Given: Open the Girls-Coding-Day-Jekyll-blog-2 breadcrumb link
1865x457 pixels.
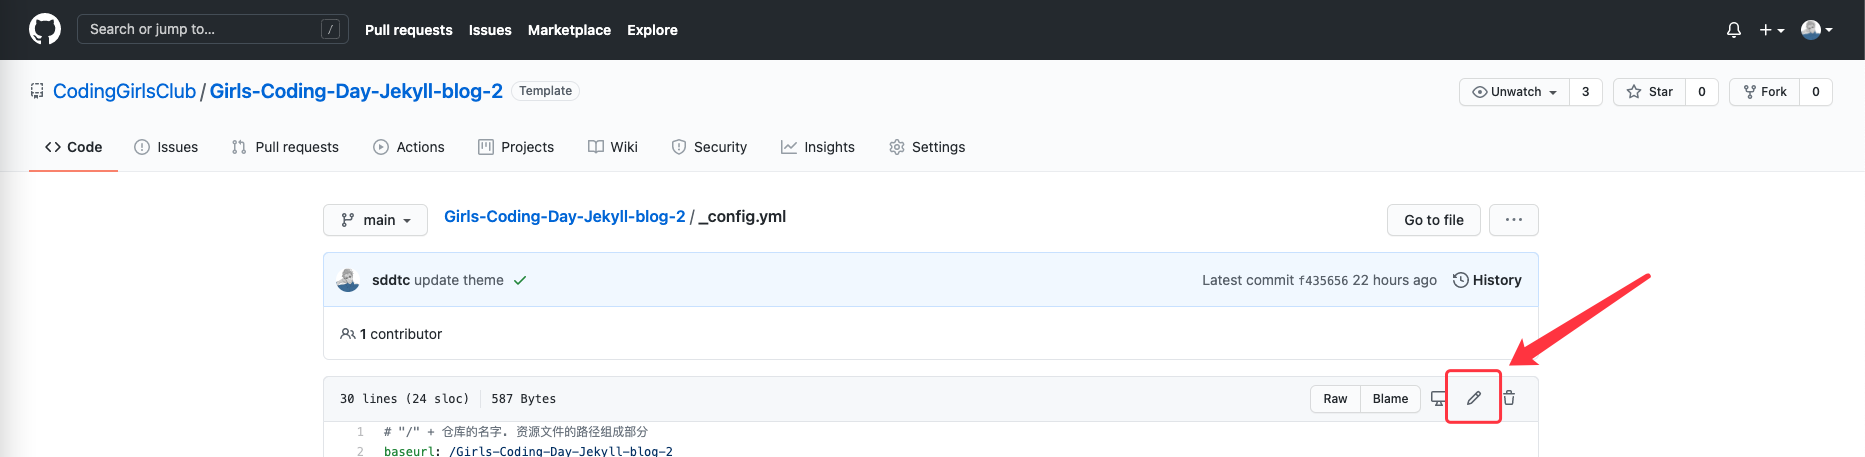Looking at the screenshot, I should click(x=565, y=217).
